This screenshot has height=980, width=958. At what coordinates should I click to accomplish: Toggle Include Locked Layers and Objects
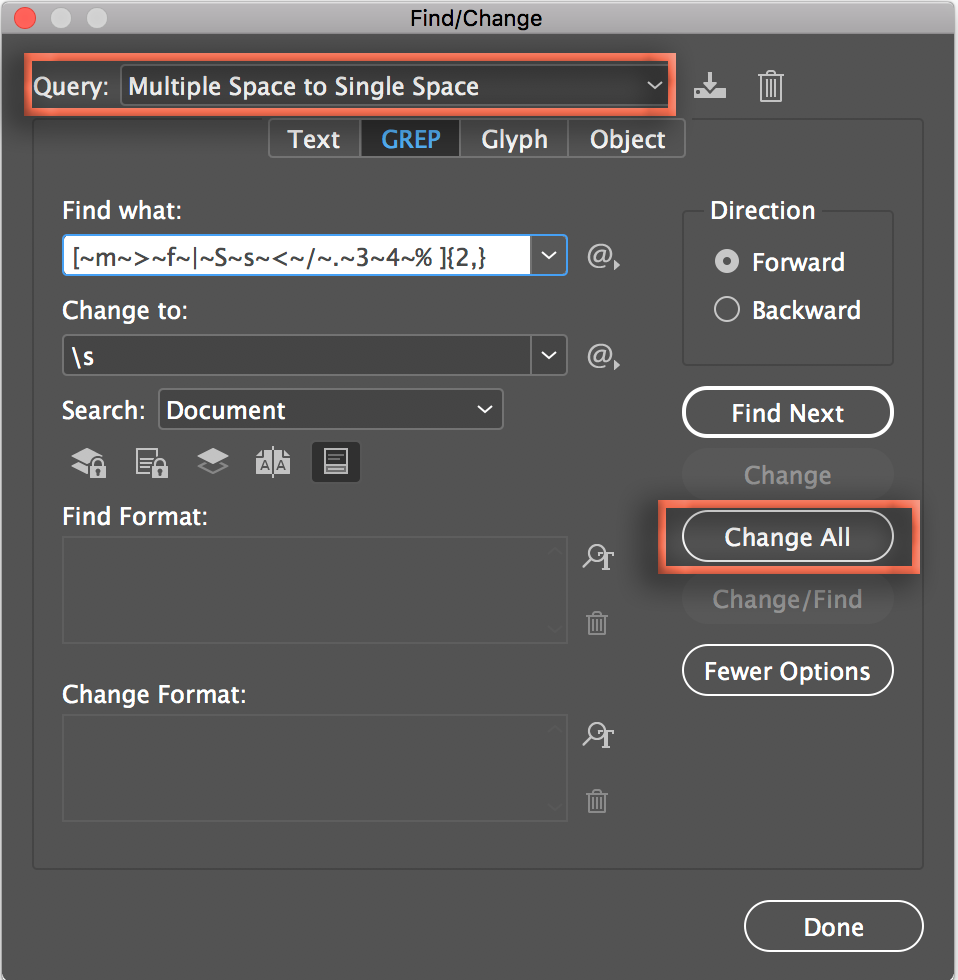point(89,462)
